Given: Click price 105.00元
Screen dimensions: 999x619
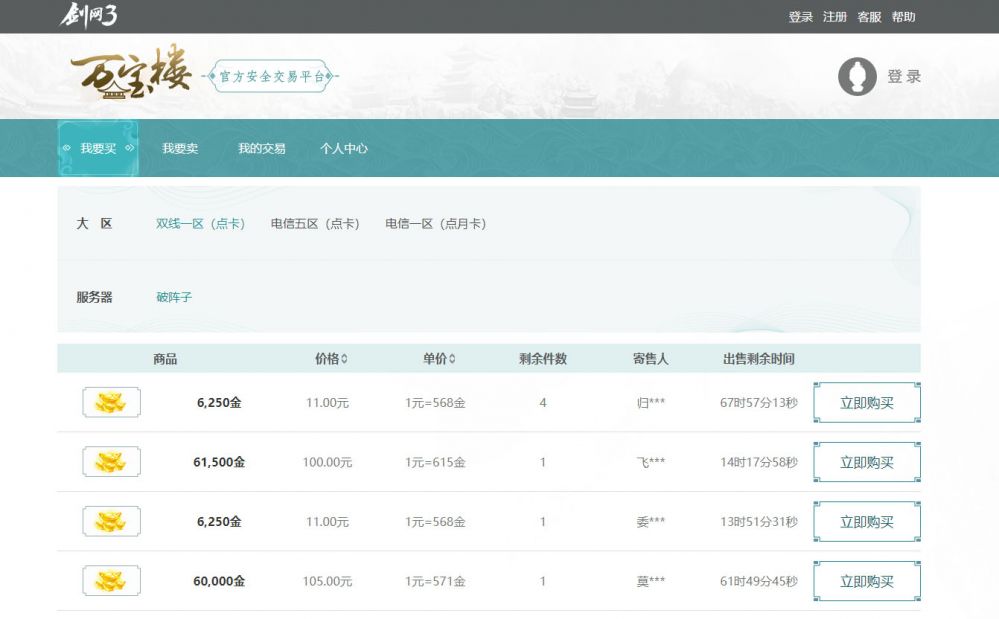Looking at the screenshot, I should [x=327, y=581].
